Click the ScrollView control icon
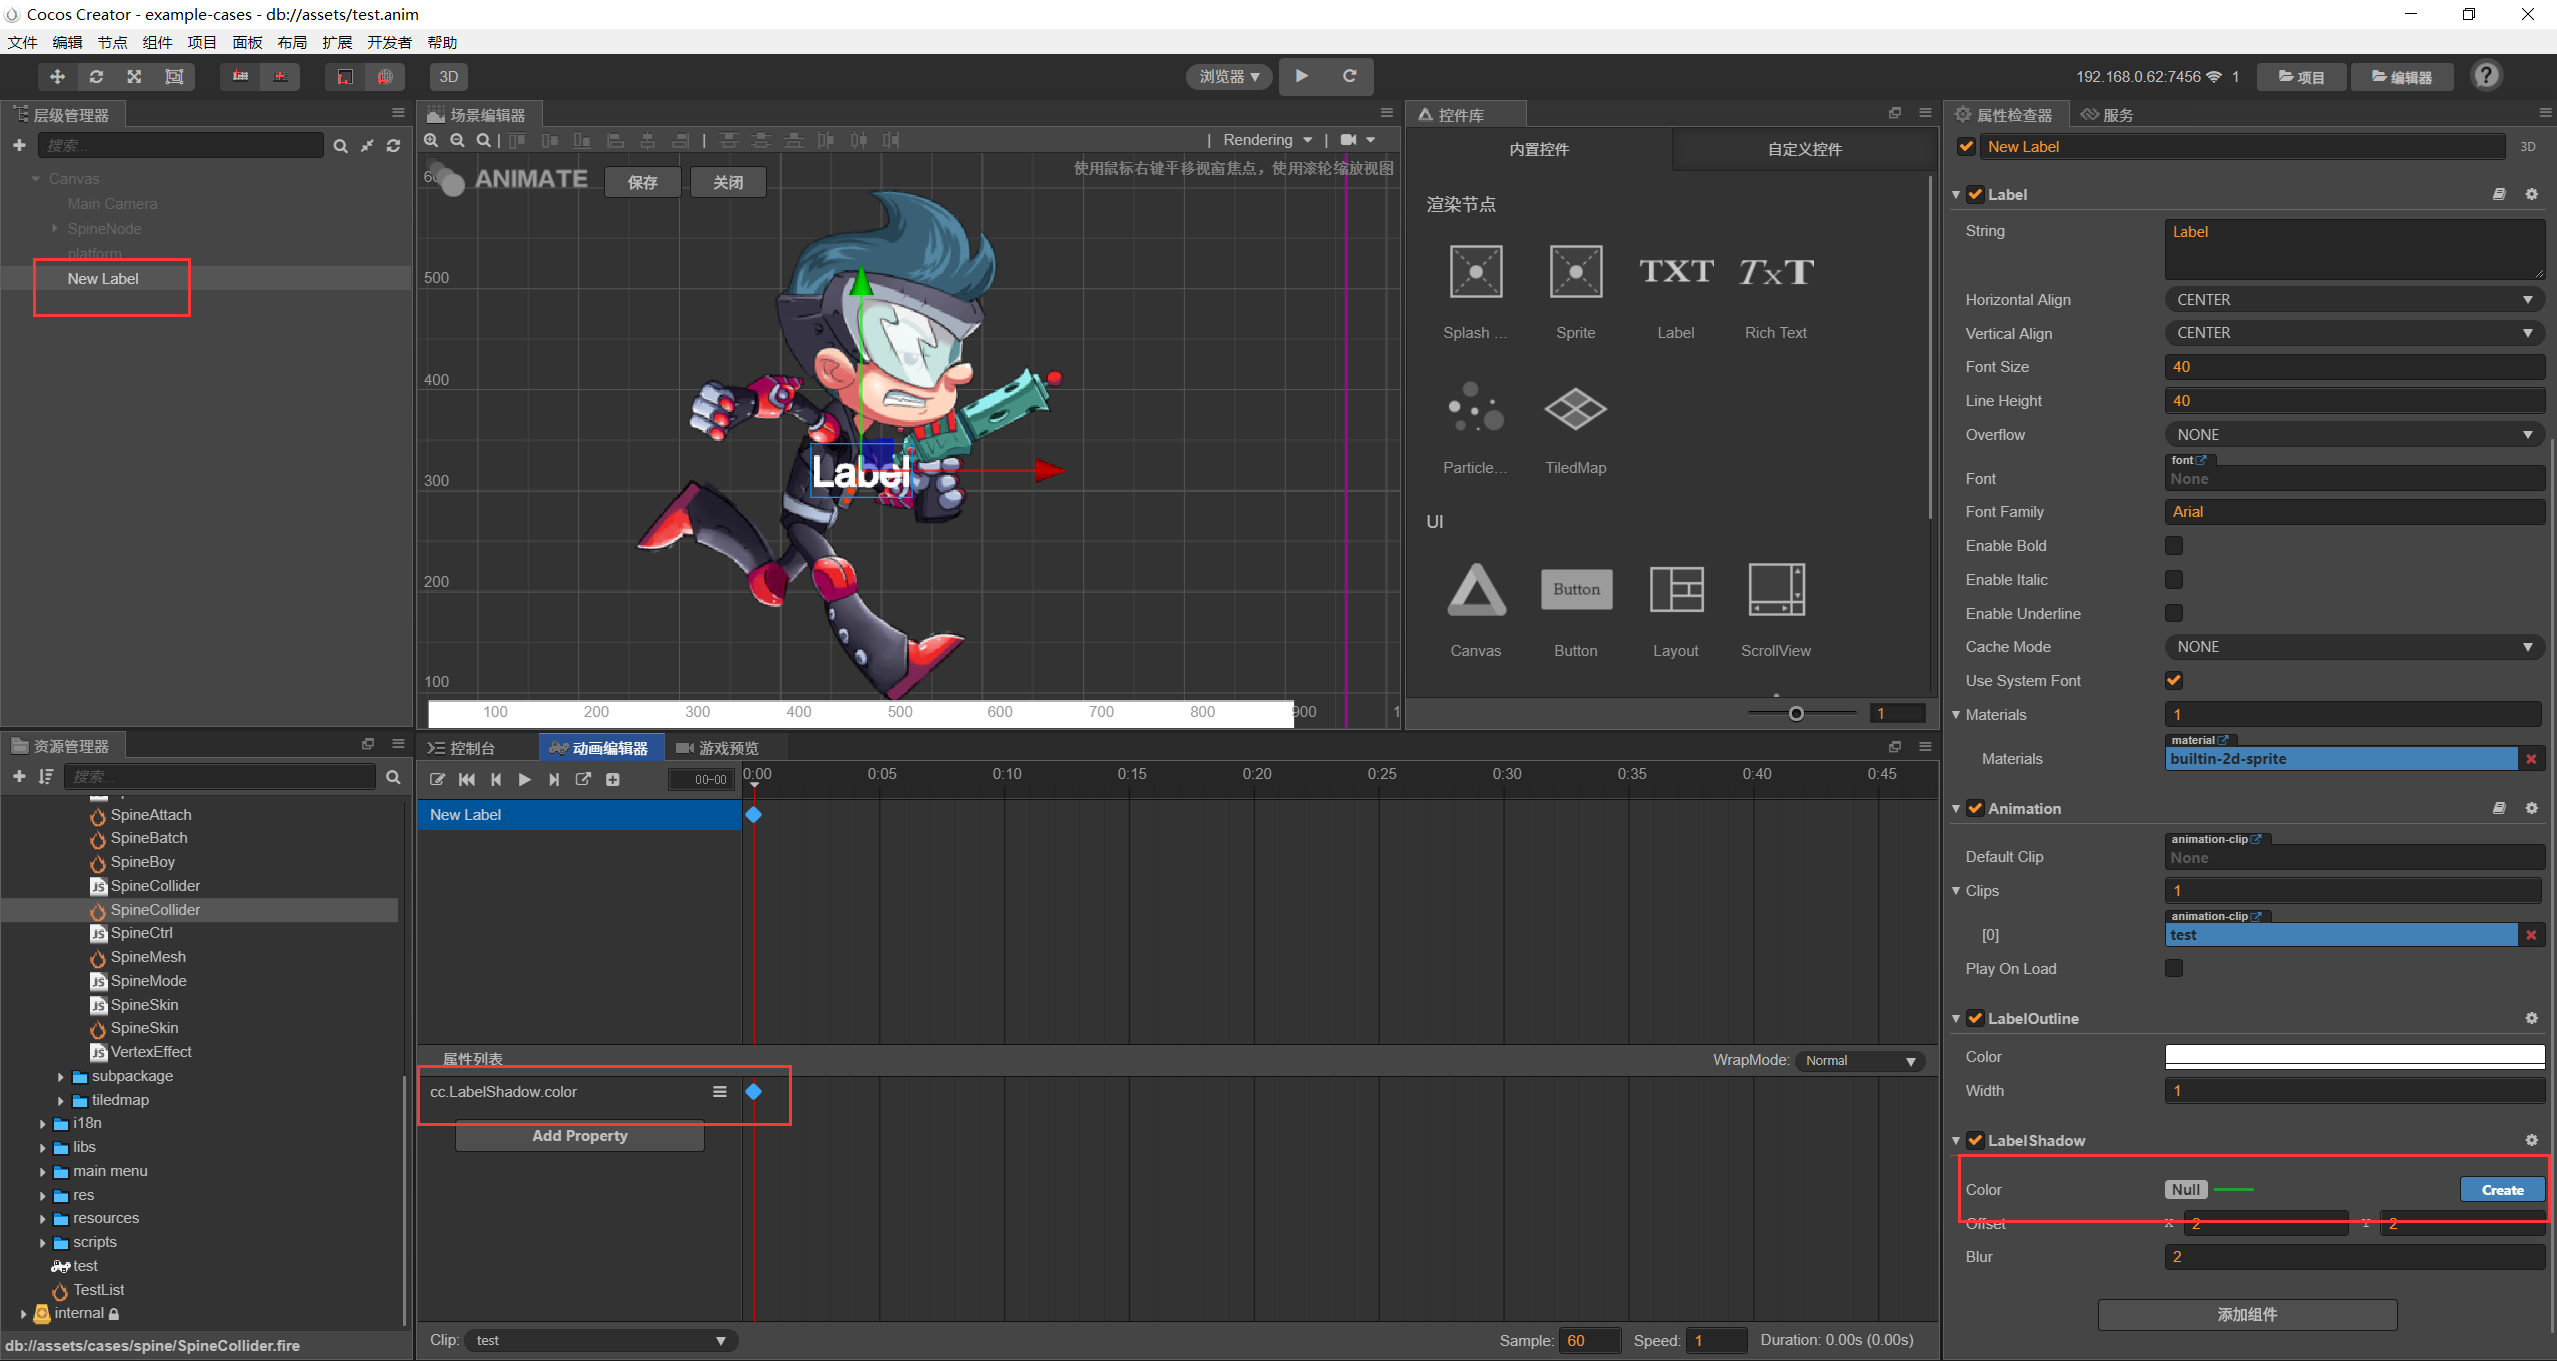 click(x=1775, y=589)
